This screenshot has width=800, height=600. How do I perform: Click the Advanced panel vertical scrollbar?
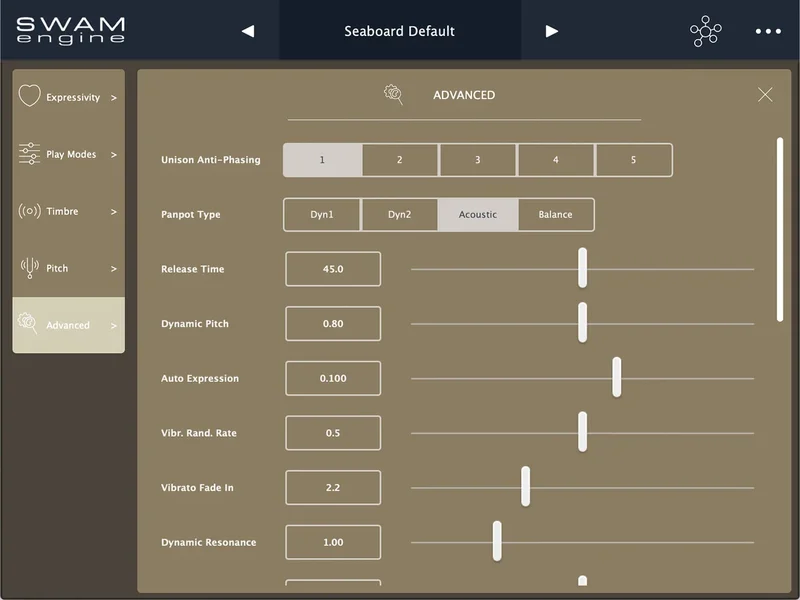pyautogui.click(x=780, y=229)
